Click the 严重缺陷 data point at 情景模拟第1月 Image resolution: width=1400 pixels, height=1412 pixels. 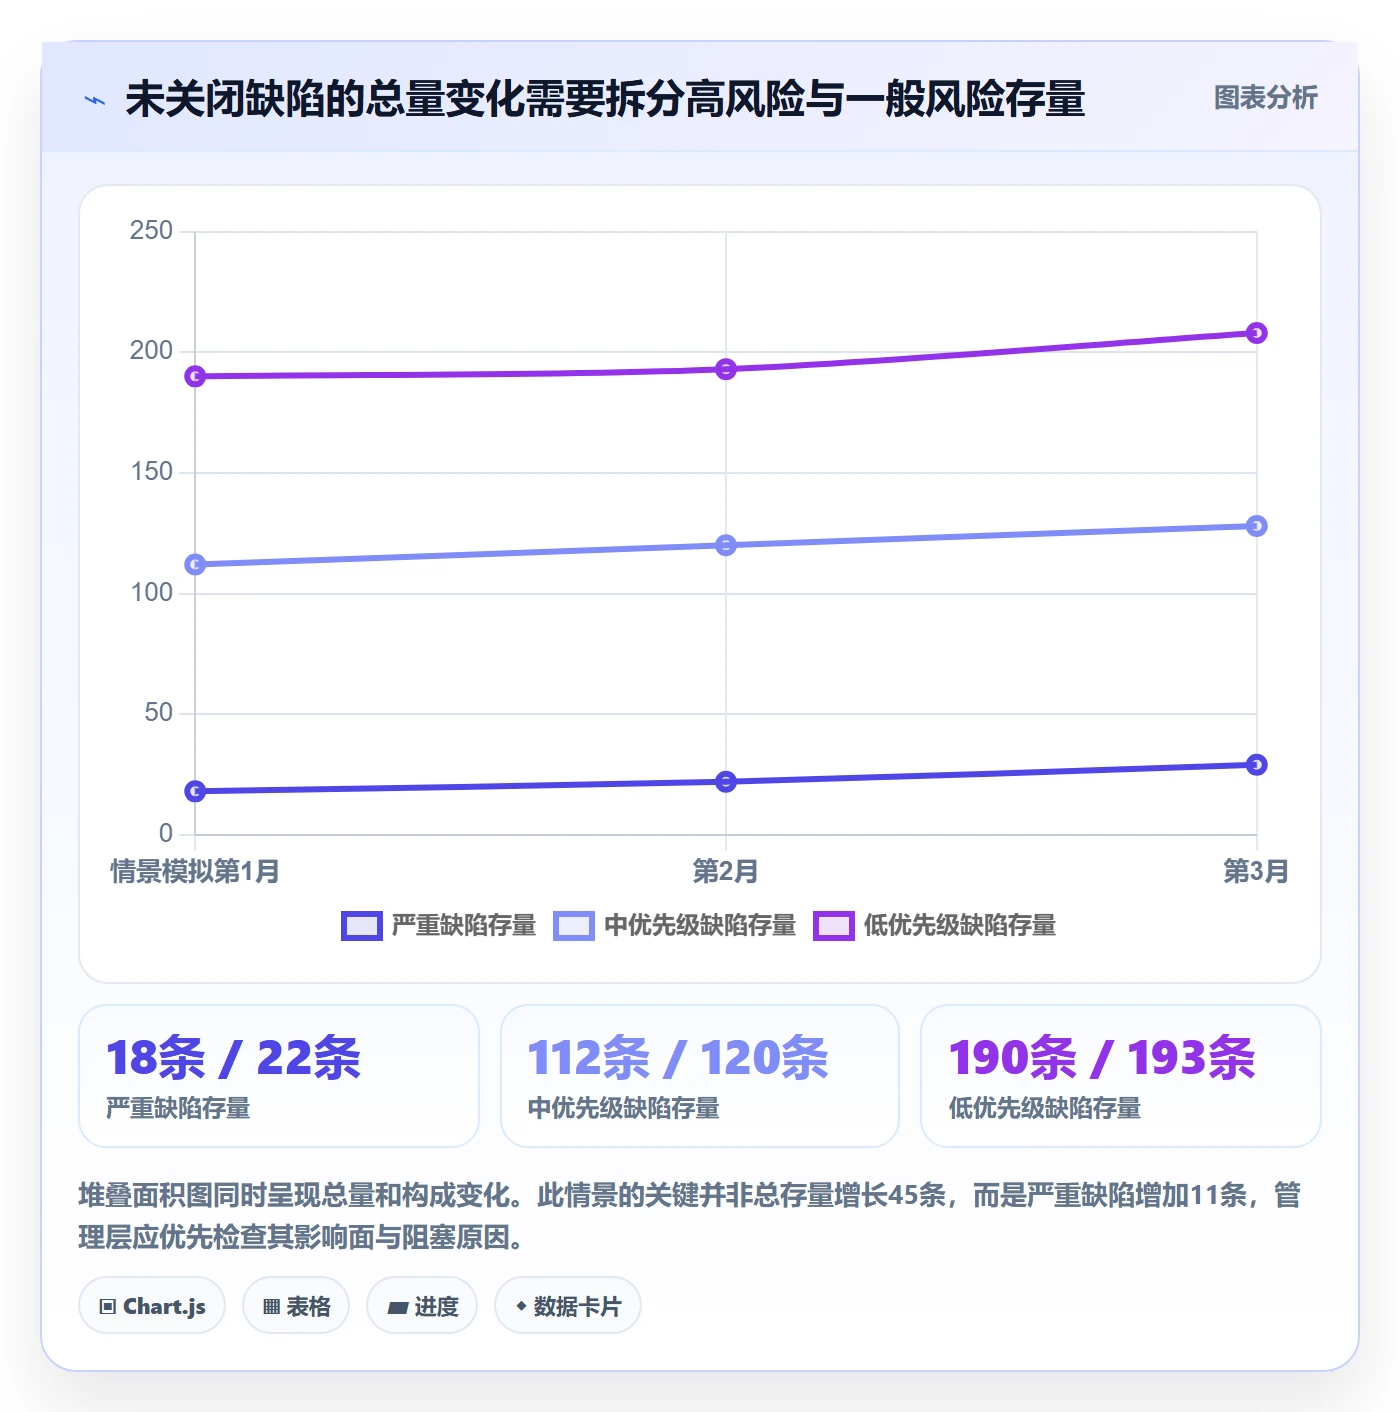click(195, 791)
